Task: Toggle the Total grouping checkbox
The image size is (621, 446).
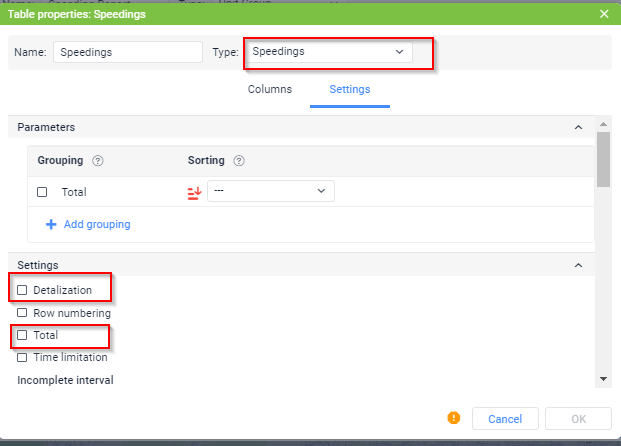Action: (42, 192)
